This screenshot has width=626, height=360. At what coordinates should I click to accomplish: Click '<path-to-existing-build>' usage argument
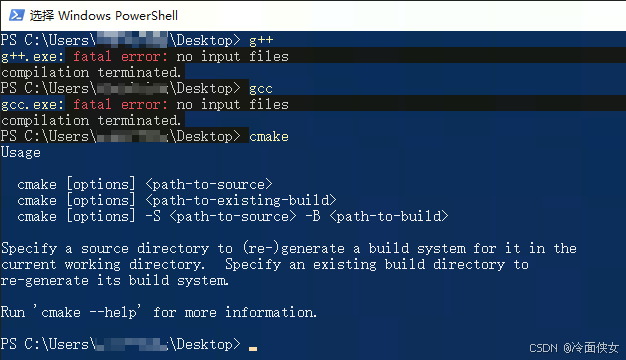(241, 200)
